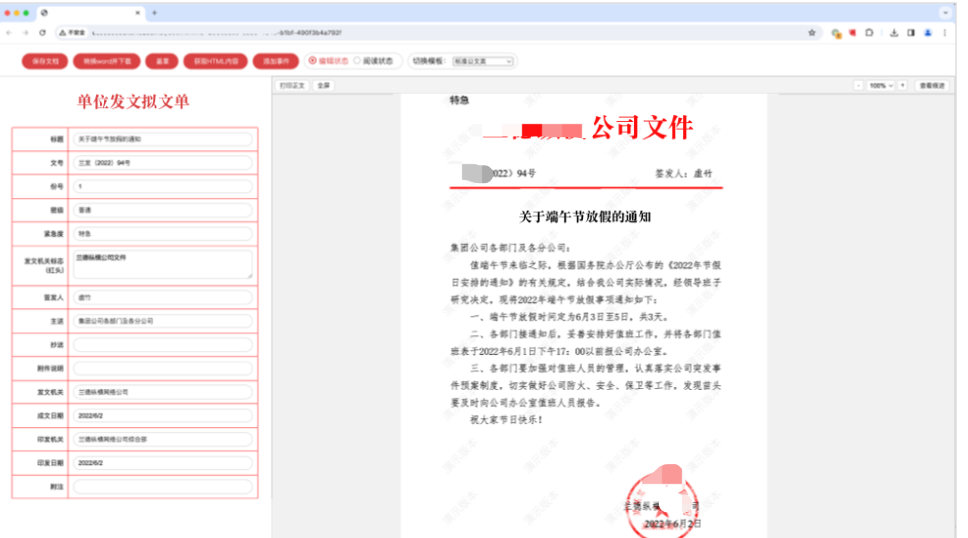
Task: Click the green extension icon with orange badge
Action: (x=836, y=33)
